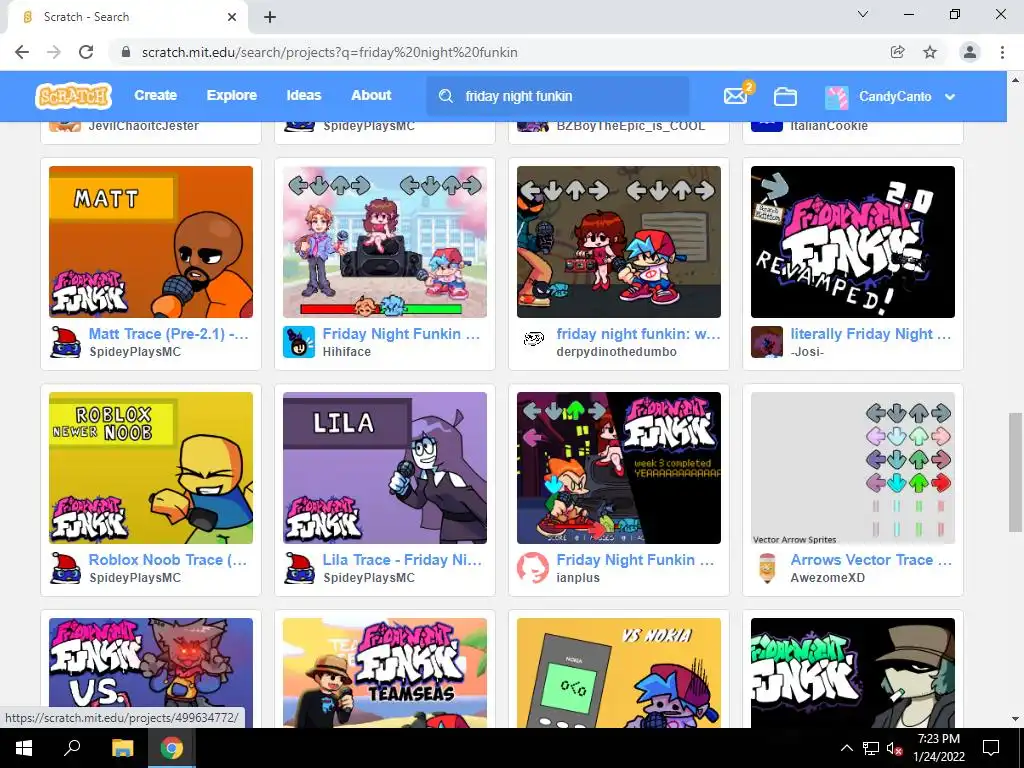The image size is (1024, 768).
Task: Open the My Stuff folder icon
Action: click(785, 96)
